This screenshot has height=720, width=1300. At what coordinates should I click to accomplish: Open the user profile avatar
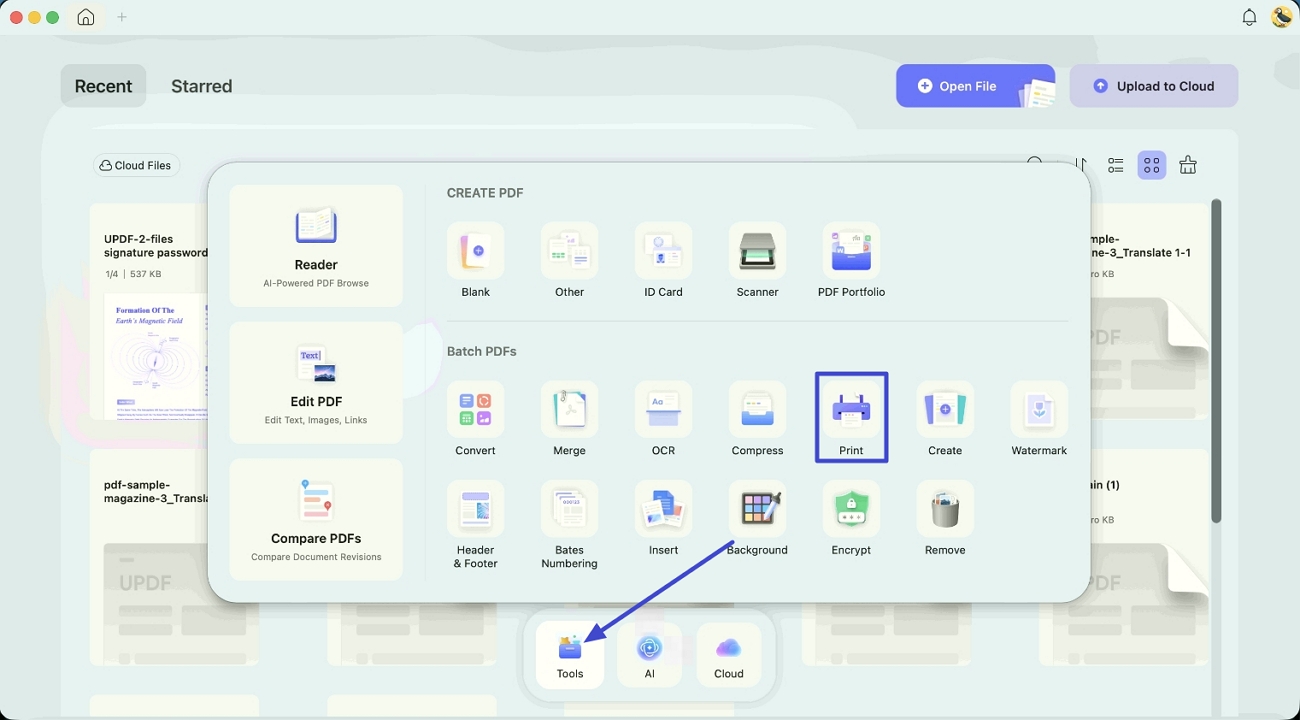[x=1281, y=17]
